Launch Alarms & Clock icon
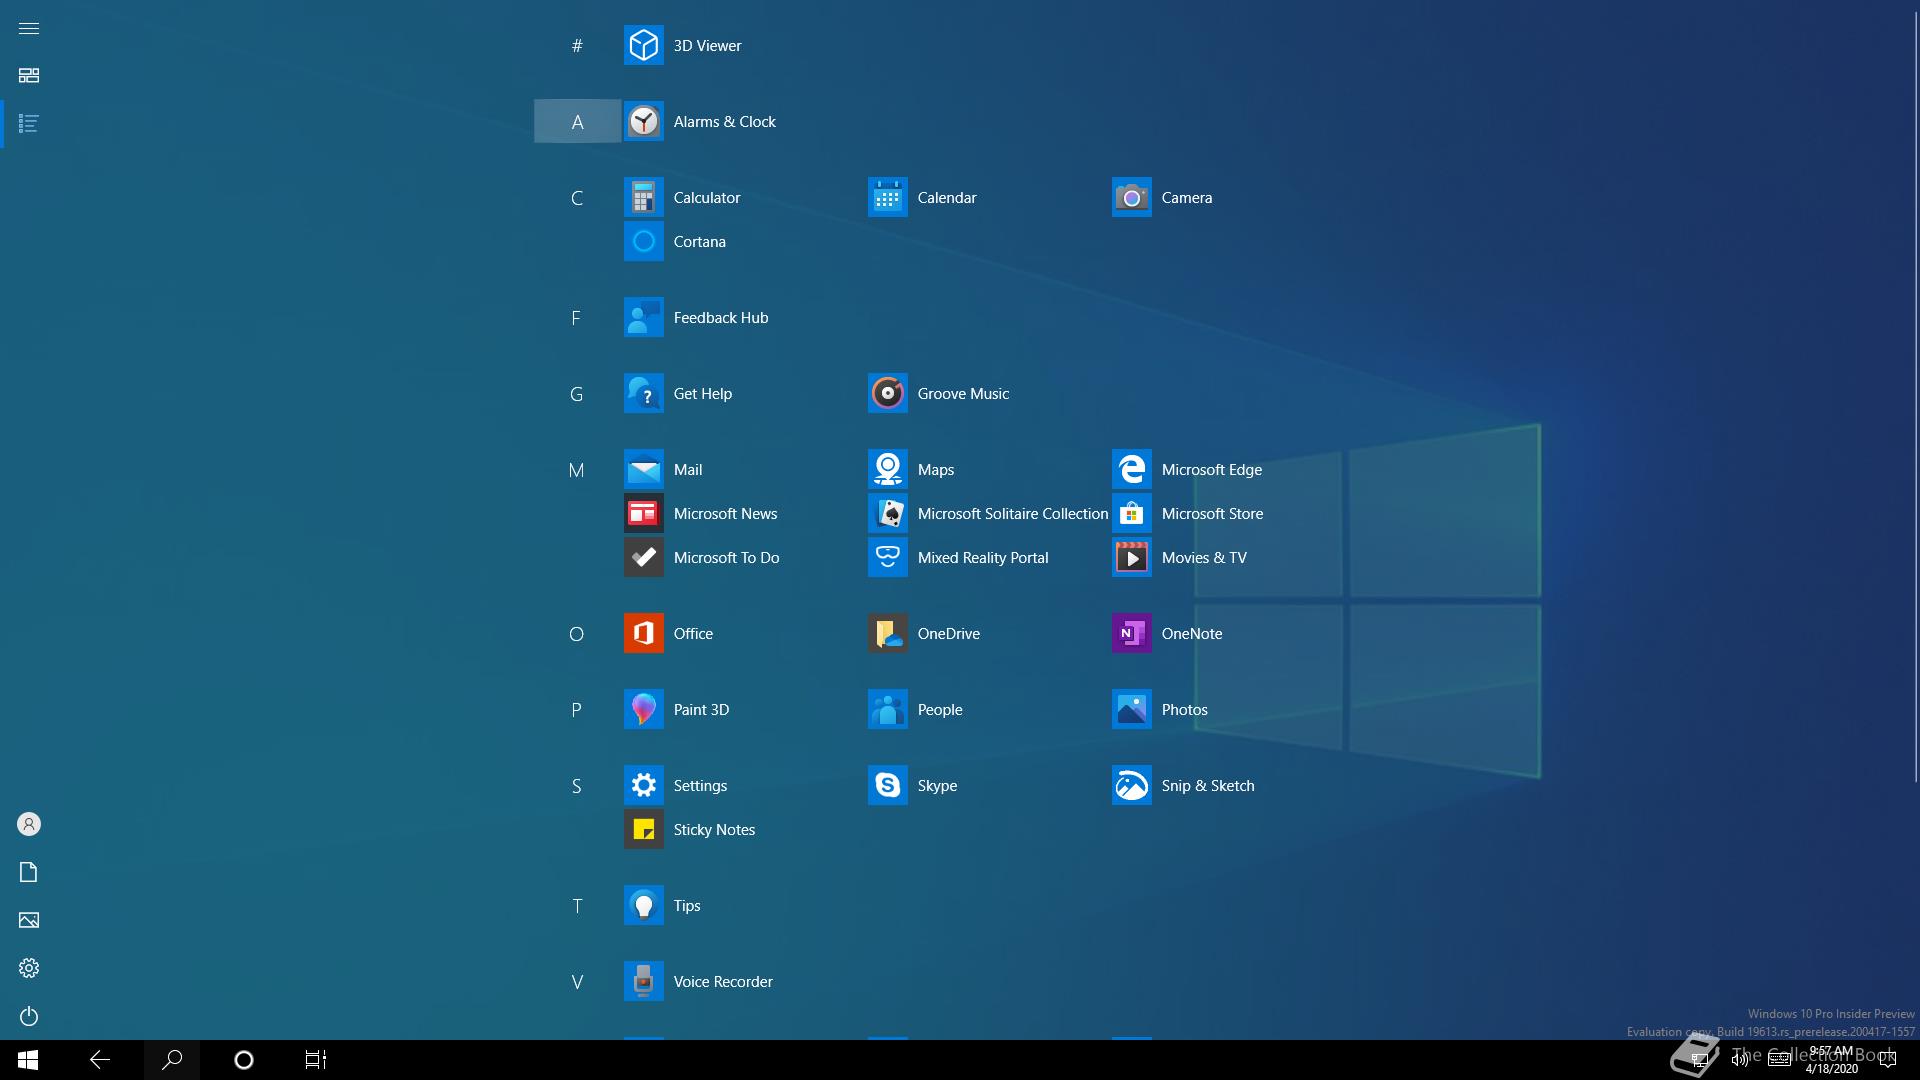This screenshot has height=1080, width=1920. click(643, 121)
